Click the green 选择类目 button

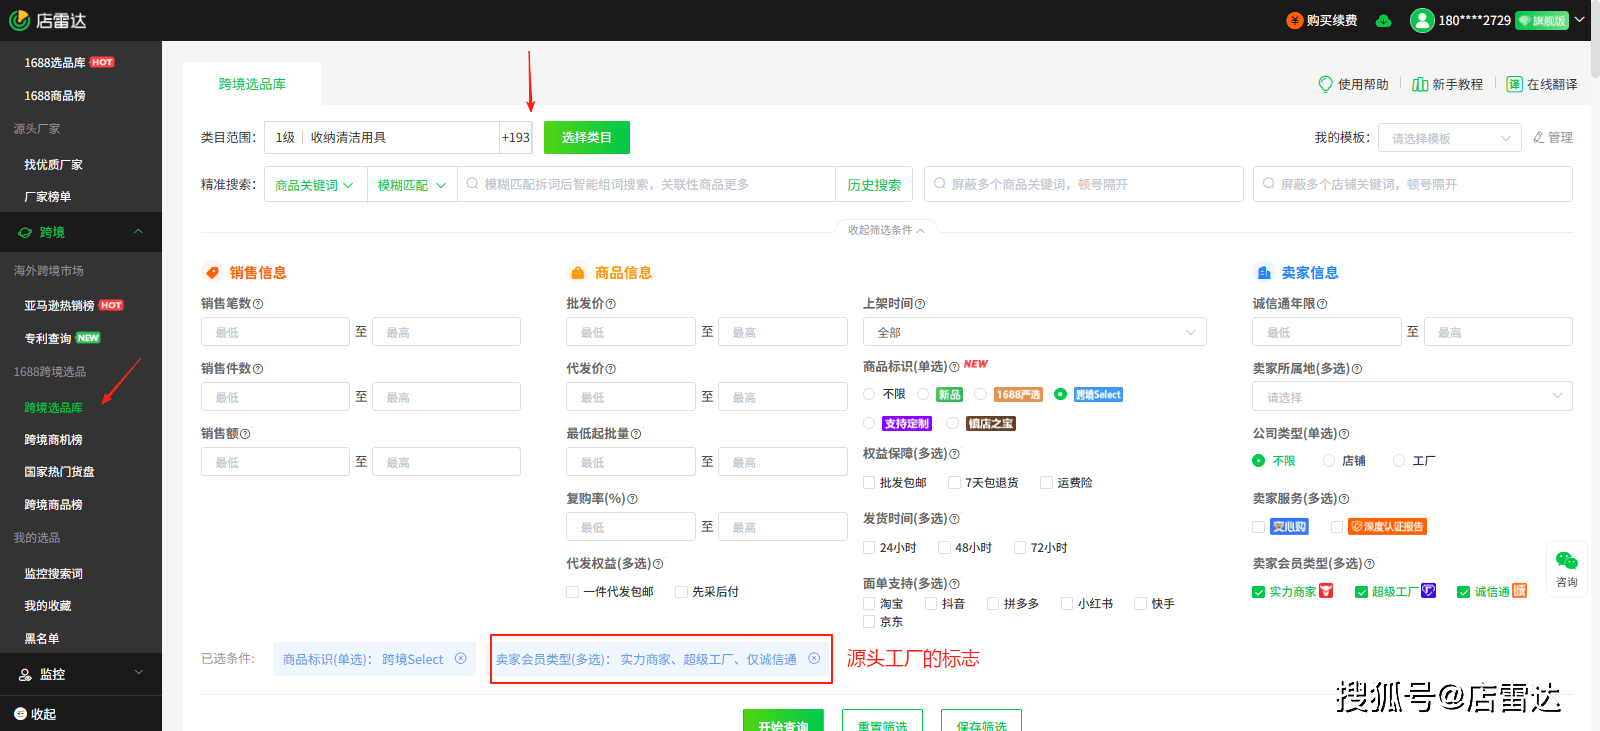pyautogui.click(x=587, y=138)
